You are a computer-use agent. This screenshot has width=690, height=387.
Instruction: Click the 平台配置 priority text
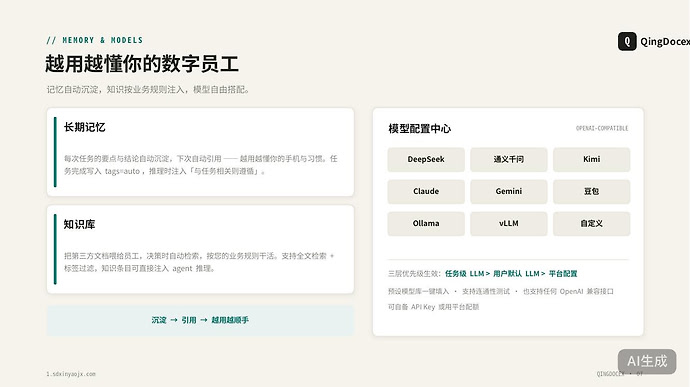click(x=563, y=273)
